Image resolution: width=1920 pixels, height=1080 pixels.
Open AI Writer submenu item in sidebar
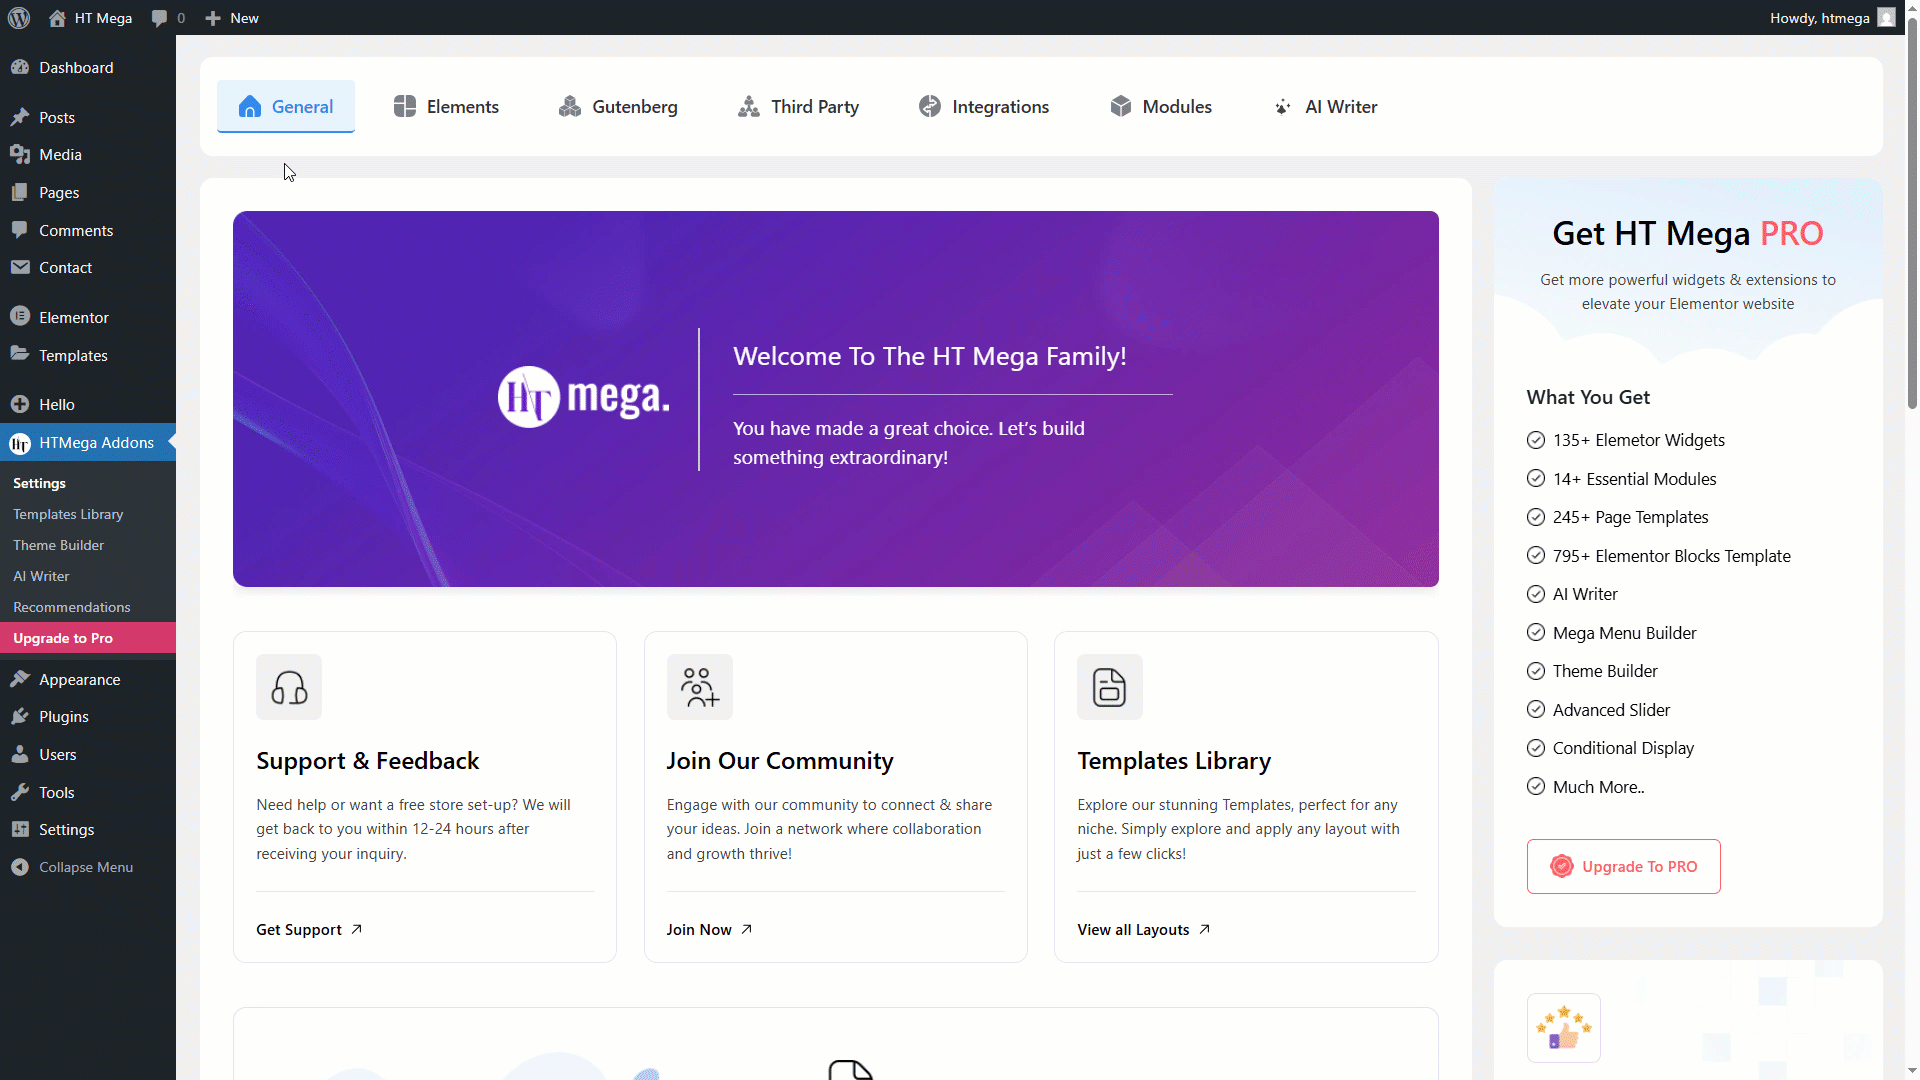point(41,576)
